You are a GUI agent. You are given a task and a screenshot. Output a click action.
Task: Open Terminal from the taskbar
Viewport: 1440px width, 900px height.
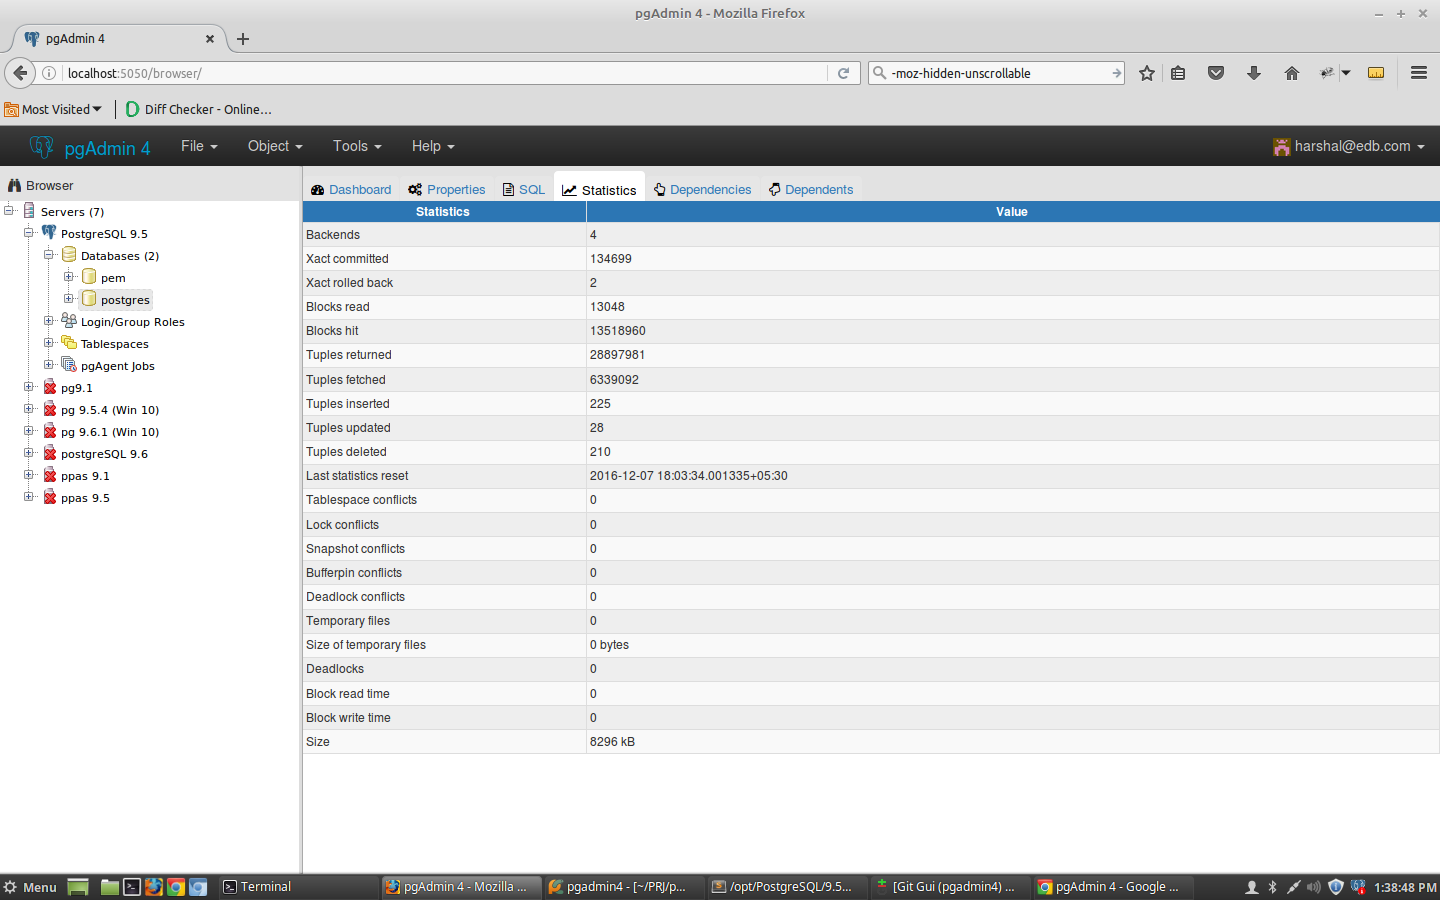click(257, 887)
